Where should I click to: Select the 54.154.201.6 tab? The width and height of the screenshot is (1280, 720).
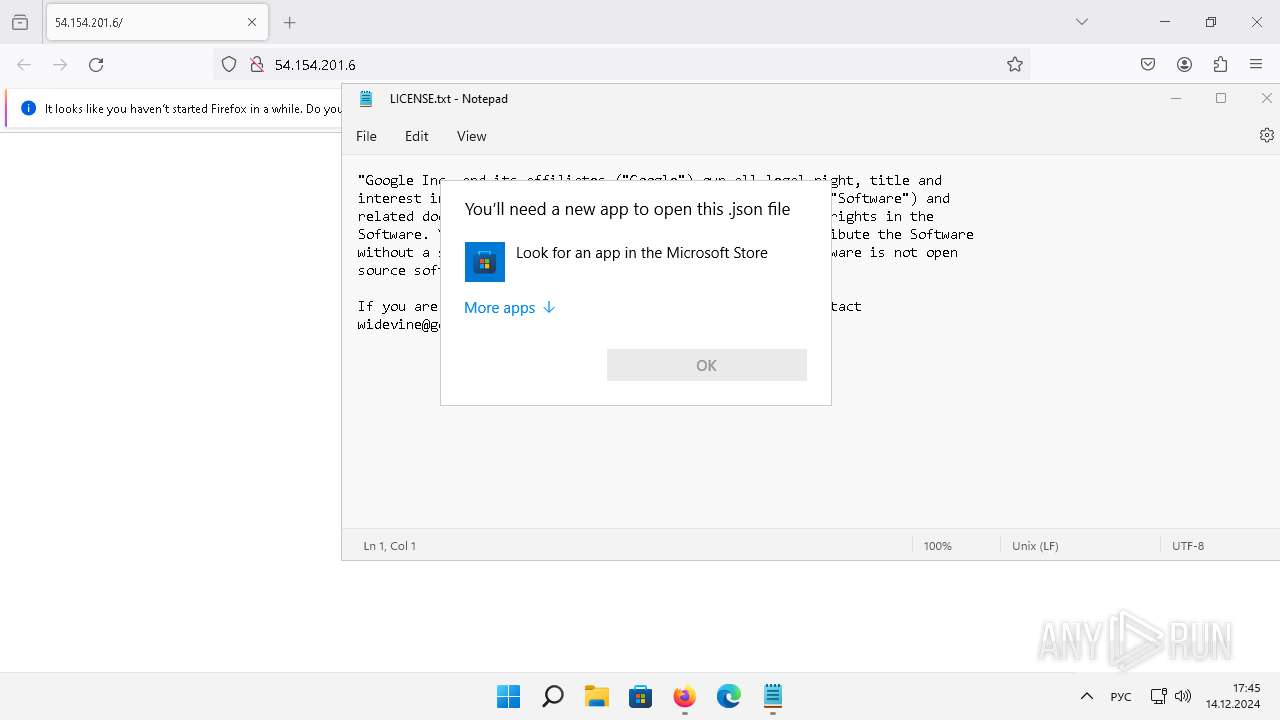(x=157, y=22)
